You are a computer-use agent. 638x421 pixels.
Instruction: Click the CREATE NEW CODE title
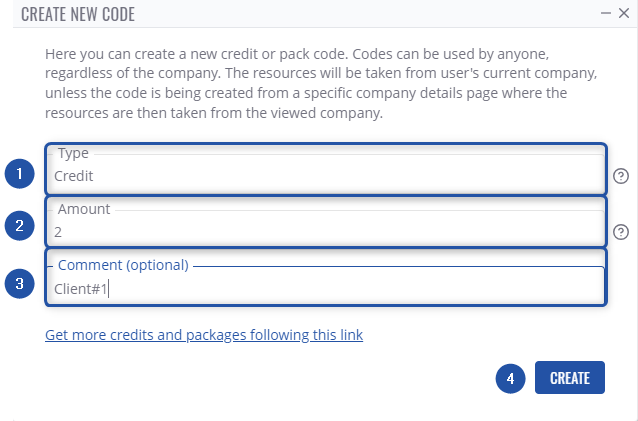click(x=78, y=14)
